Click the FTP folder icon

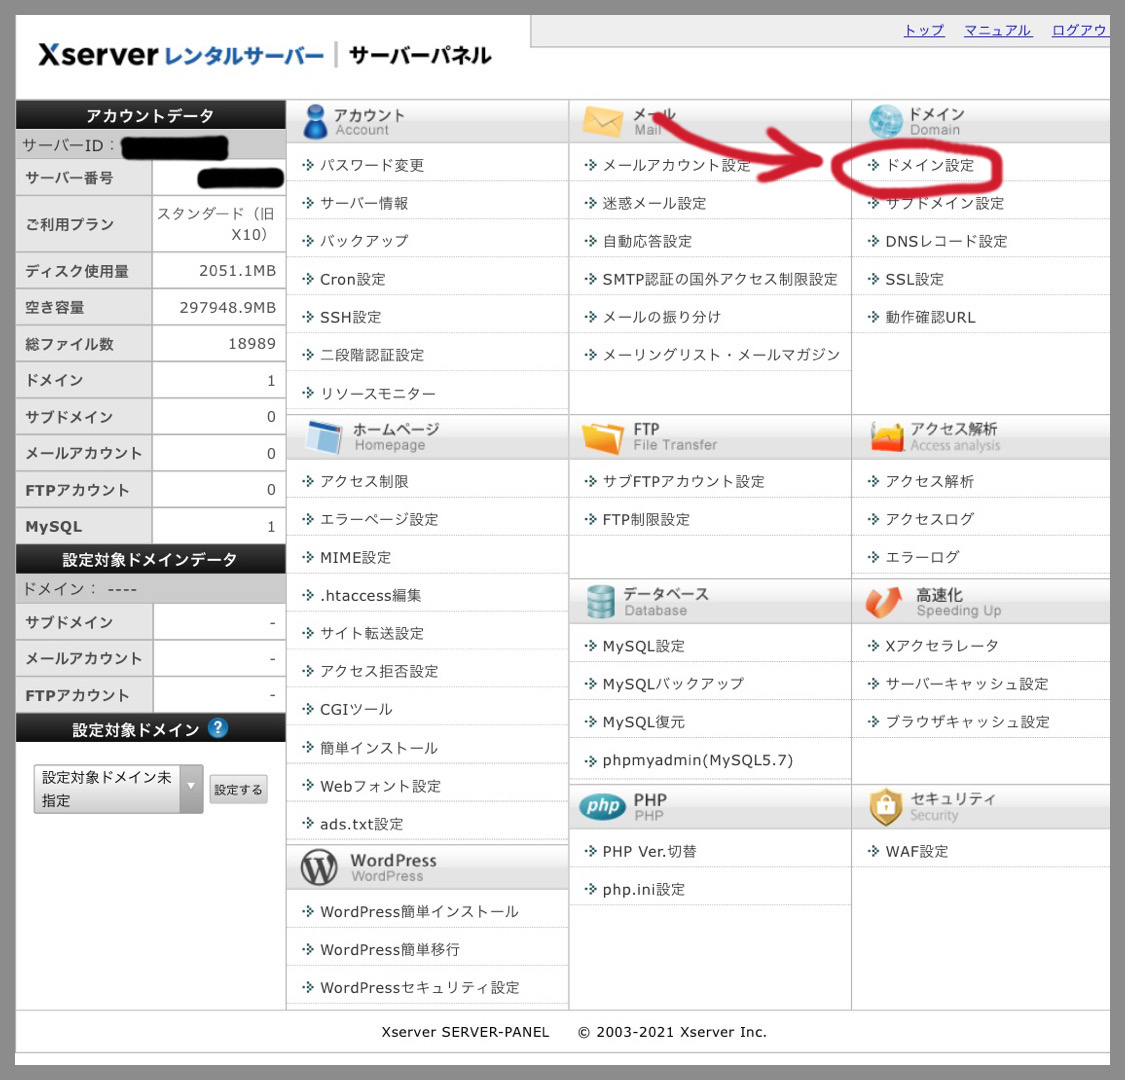click(603, 438)
